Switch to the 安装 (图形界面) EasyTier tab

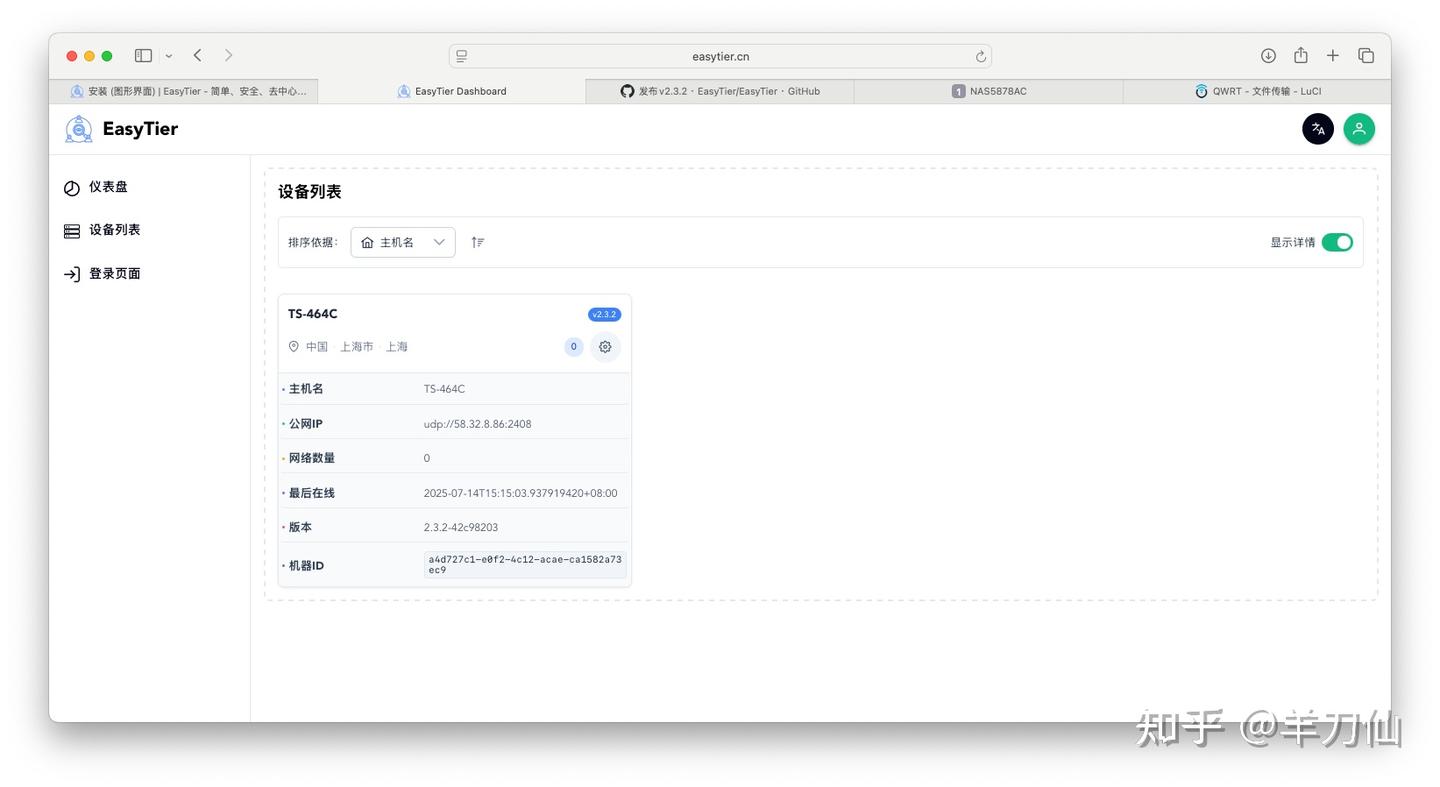point(184,91)
